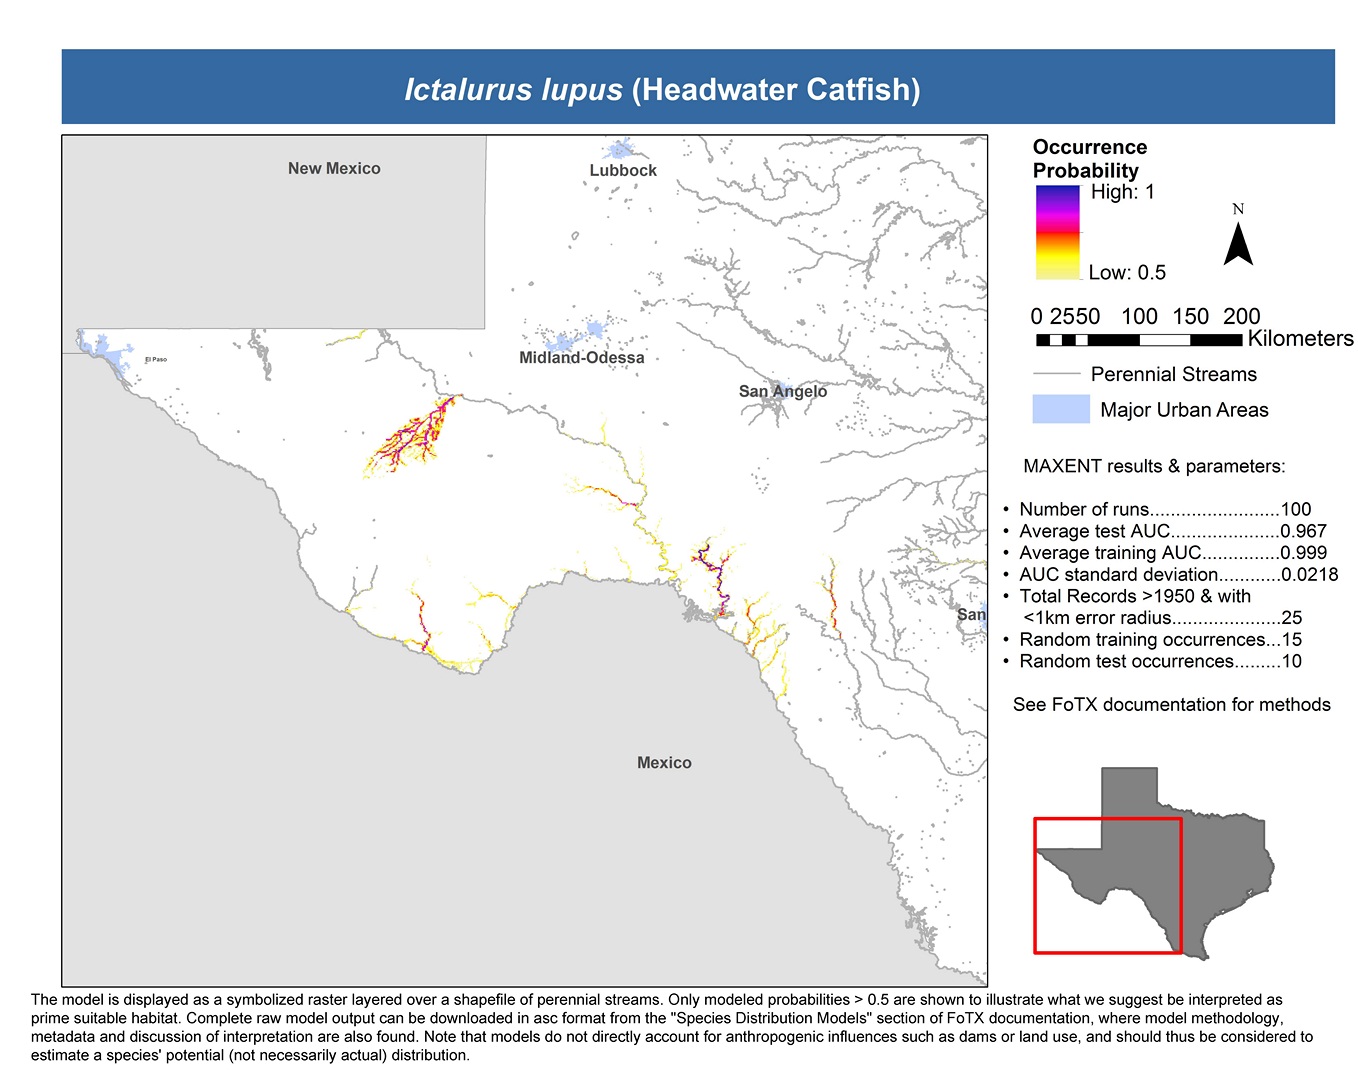Screen dimensions: 1358x1080
Task: Click the small El Paso label
Action: click(156, 359)
